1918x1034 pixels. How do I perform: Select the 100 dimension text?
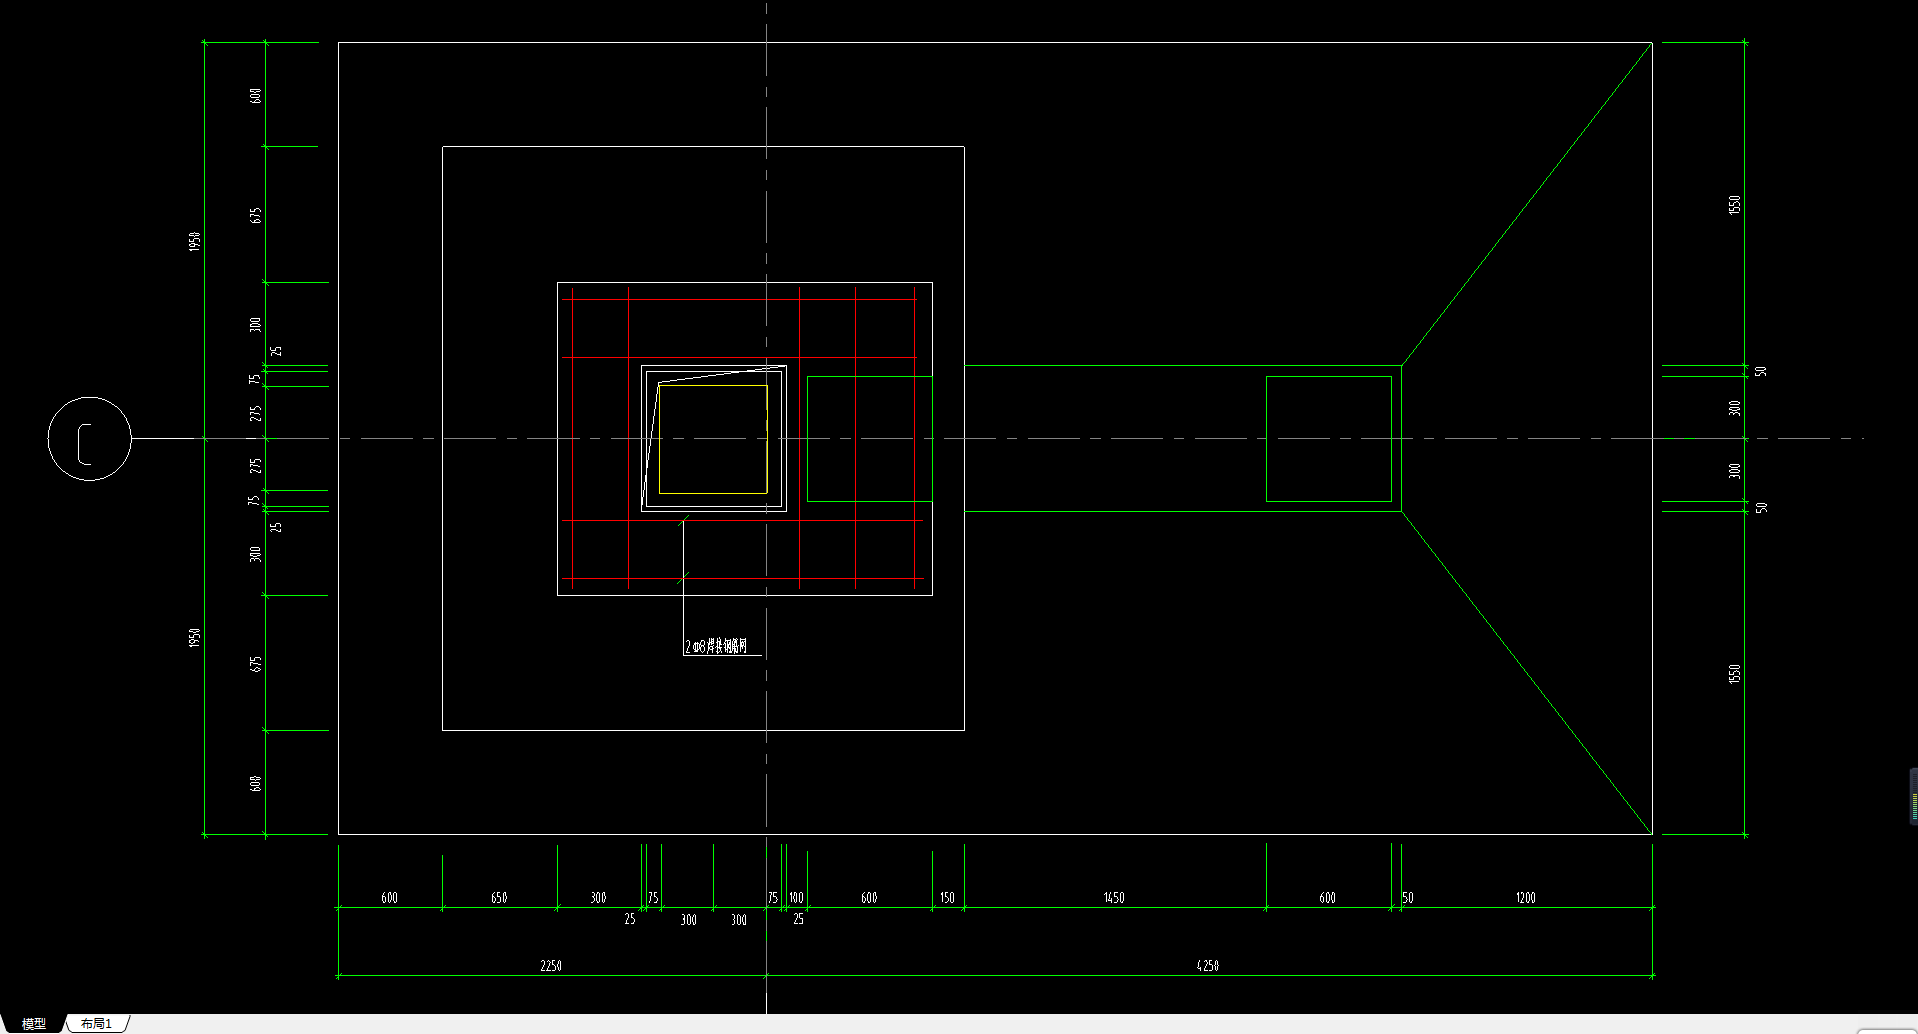click(x=796, y=897)
